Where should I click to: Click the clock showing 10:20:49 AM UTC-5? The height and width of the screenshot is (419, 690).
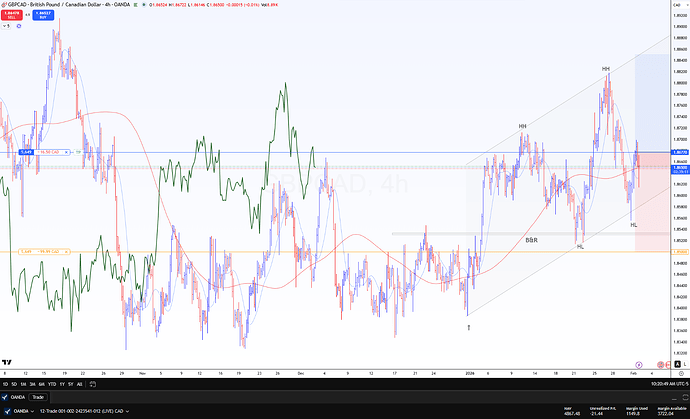tap(669, 384)
